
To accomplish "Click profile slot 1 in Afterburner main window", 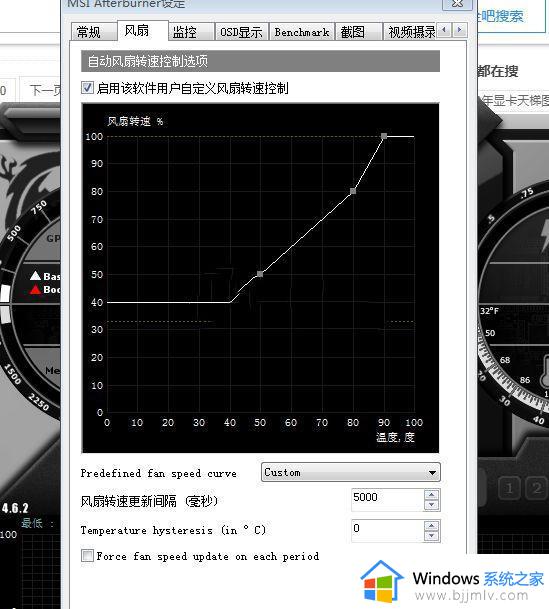I will [509, 488].
